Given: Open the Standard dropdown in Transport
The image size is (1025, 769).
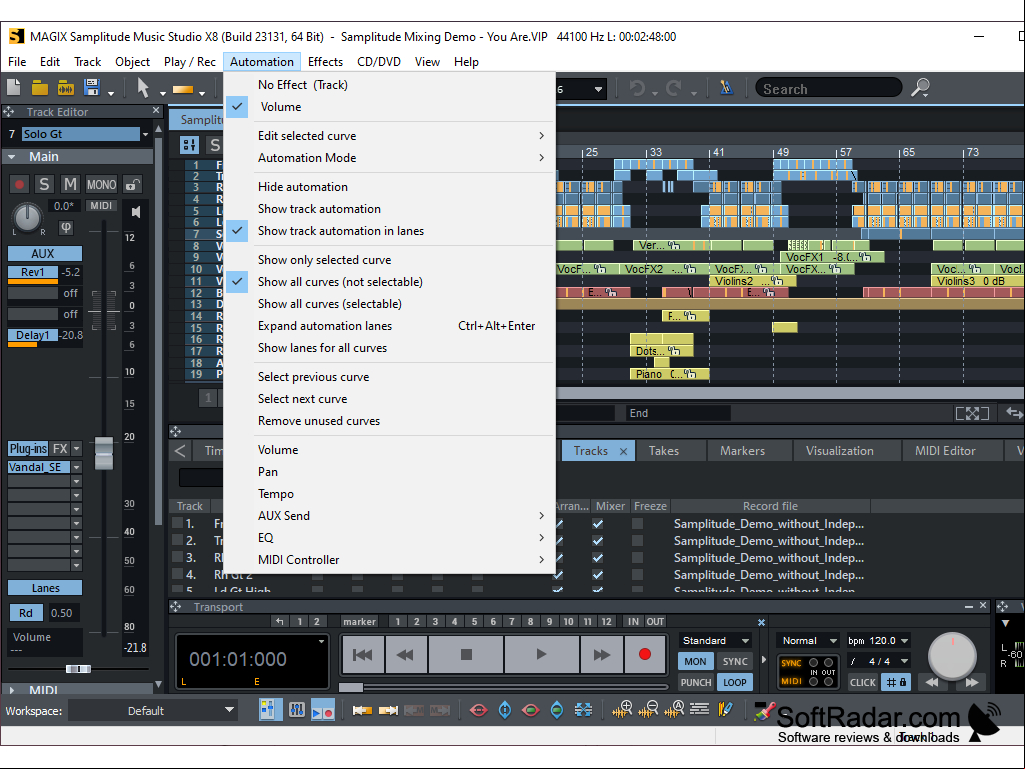Looking at the screenshot, I should click(x=715, y=641).
